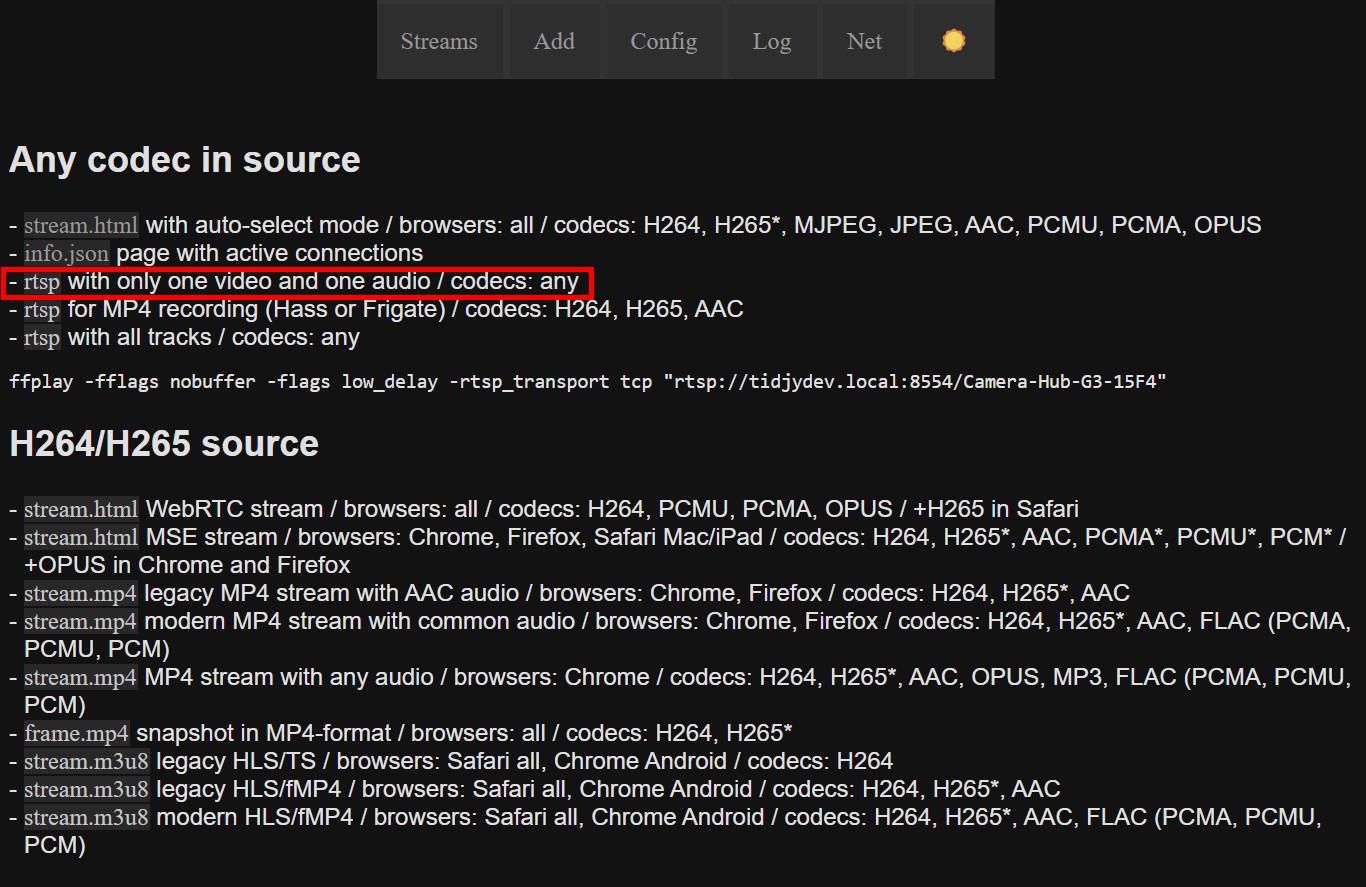Click '+OPUS in Chrome and Firefox' text
This screenshot has width=1366, height=887.
pyautogui.click(x=187, y=566)
